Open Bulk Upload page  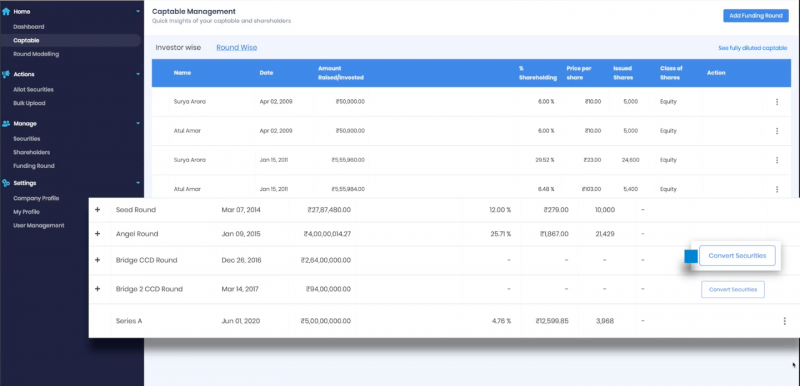(29, 103)
